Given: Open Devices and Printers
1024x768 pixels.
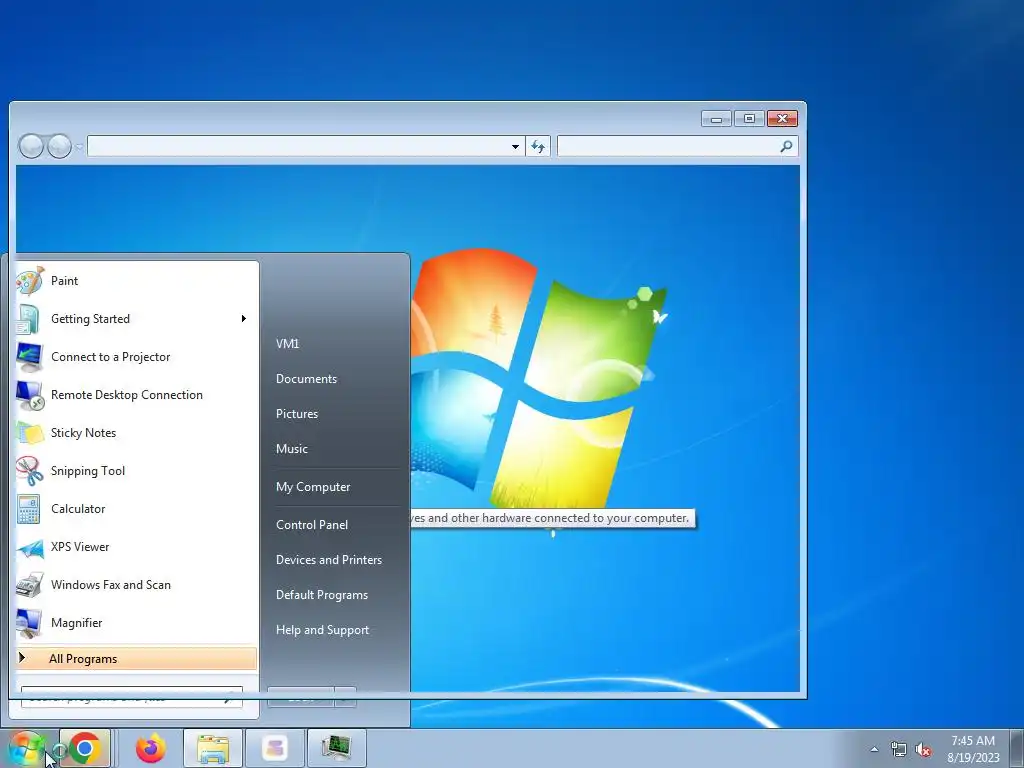Looking at the screenshot, I should 328,560.
